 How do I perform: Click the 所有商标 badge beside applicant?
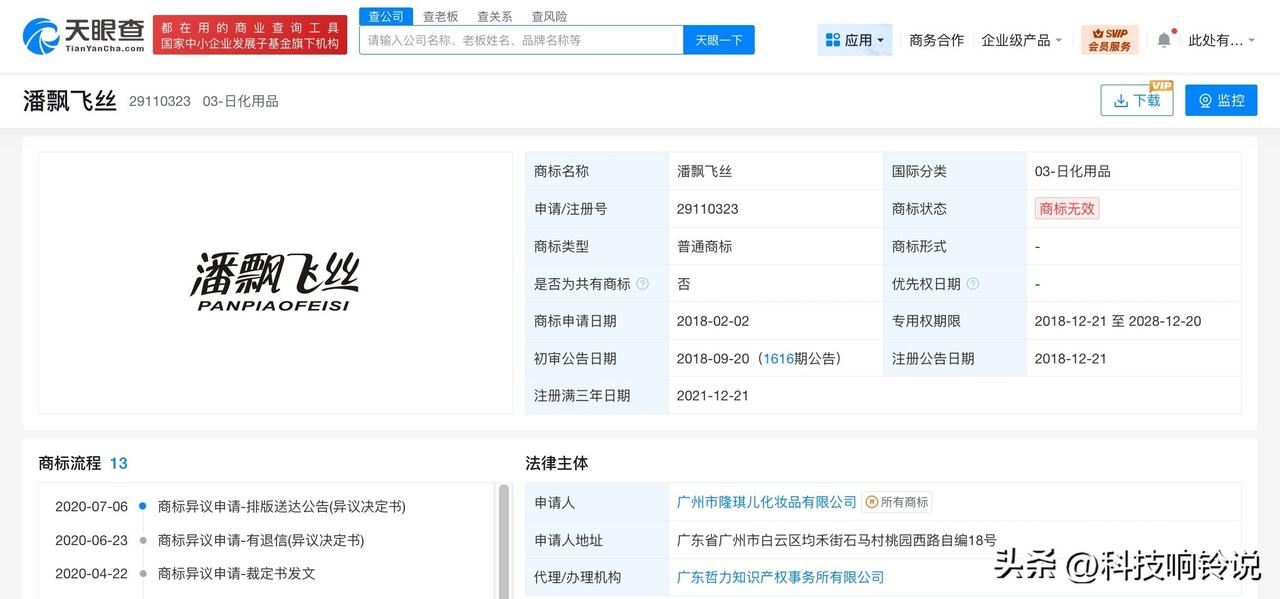tap(897, 502)
